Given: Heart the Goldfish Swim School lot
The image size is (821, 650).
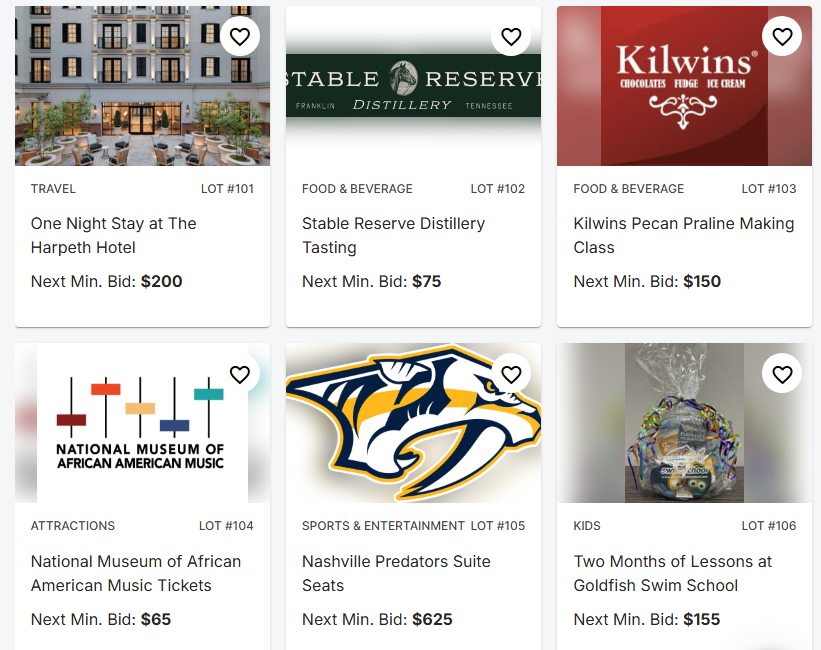Looking at the screenshot, I should (782, 375).
